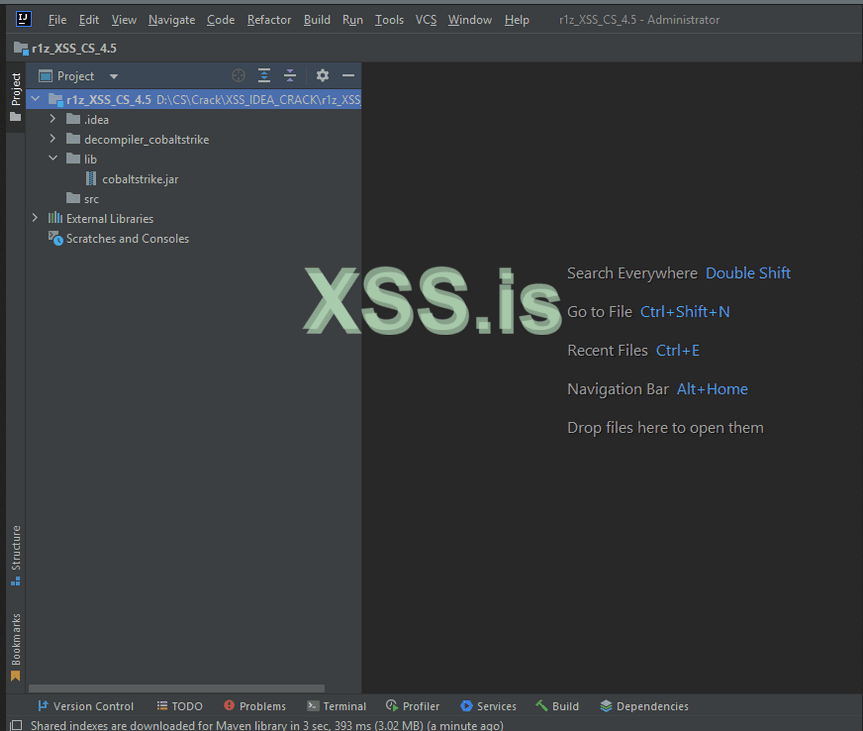
Task: Click the Terminal prompt icon
Action: click(x=313, y=706)
